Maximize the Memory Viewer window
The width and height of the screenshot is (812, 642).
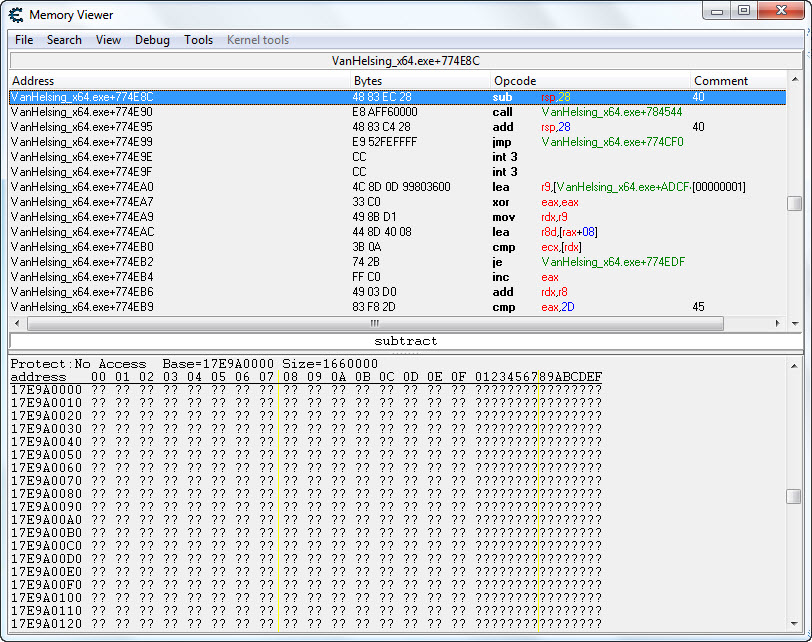tap(743, 10)
